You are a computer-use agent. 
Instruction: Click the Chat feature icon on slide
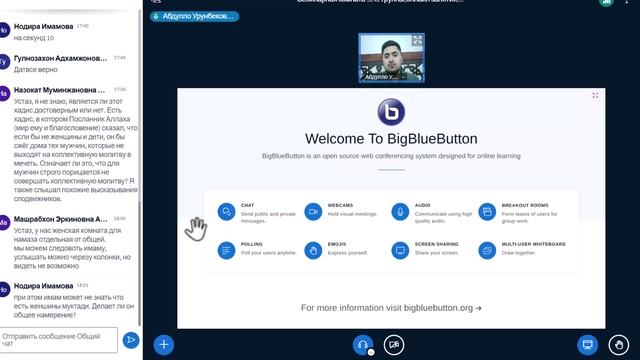point(226,212)
